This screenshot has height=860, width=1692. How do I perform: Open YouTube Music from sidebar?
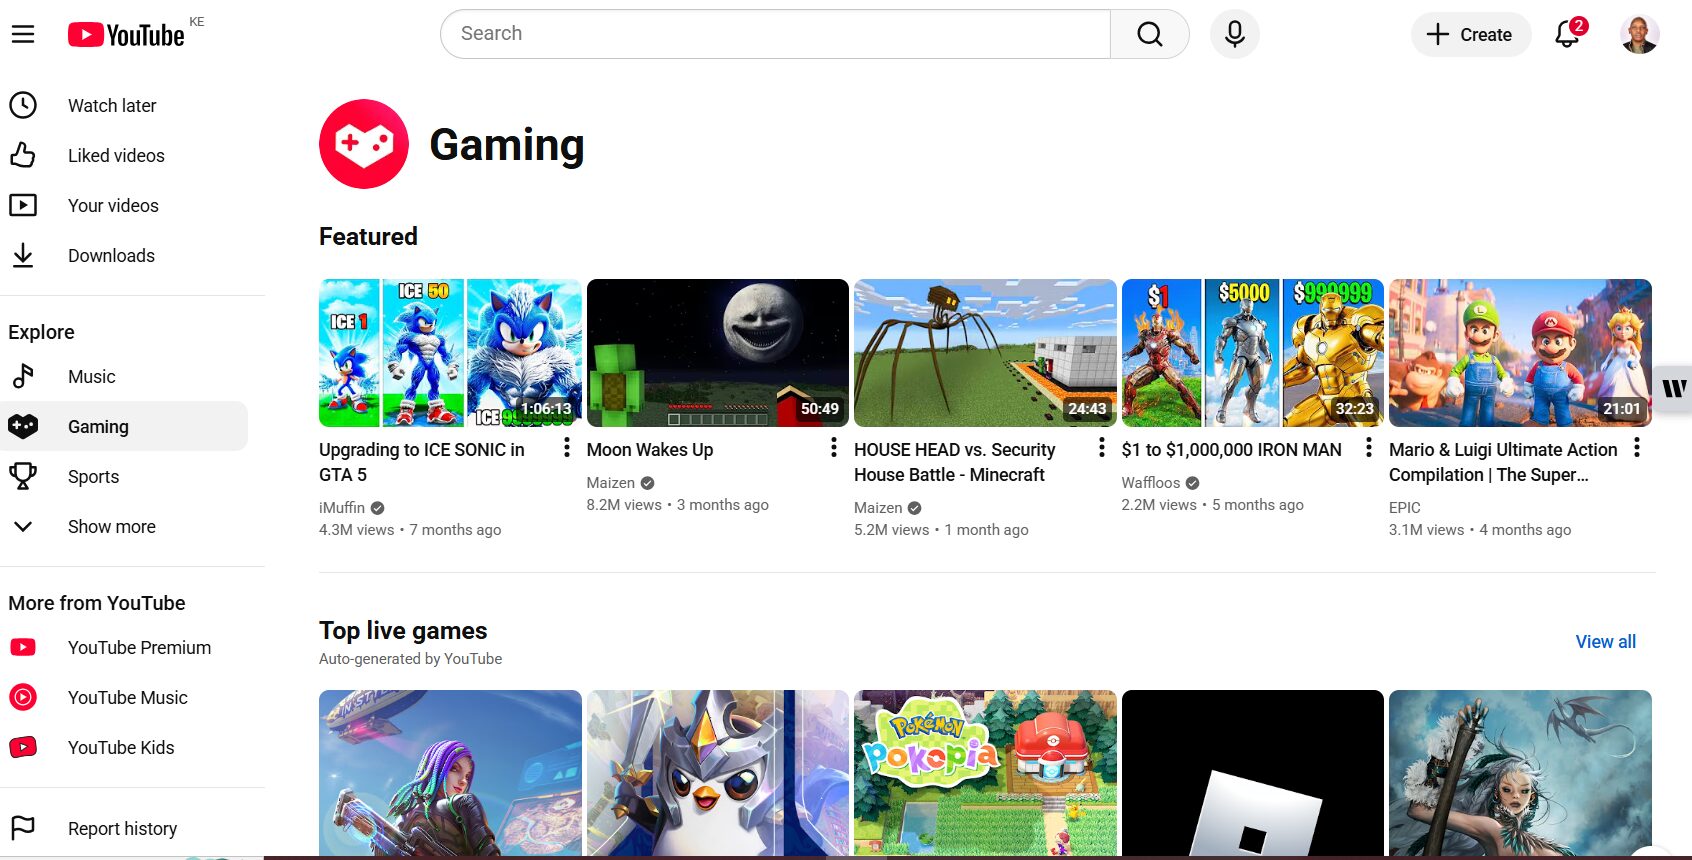127,698
